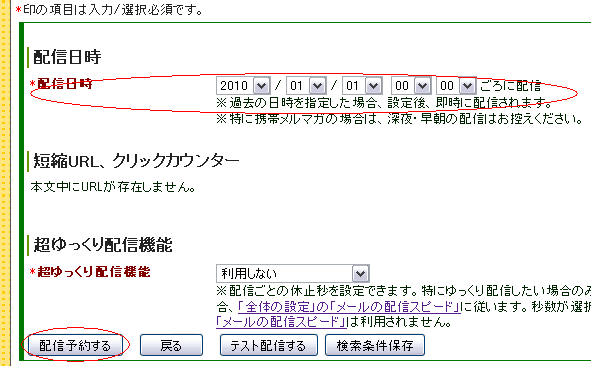Click the text 本文中にURLが存在しません。
Viewport: 591px width, 366px height.
[113, 187]
